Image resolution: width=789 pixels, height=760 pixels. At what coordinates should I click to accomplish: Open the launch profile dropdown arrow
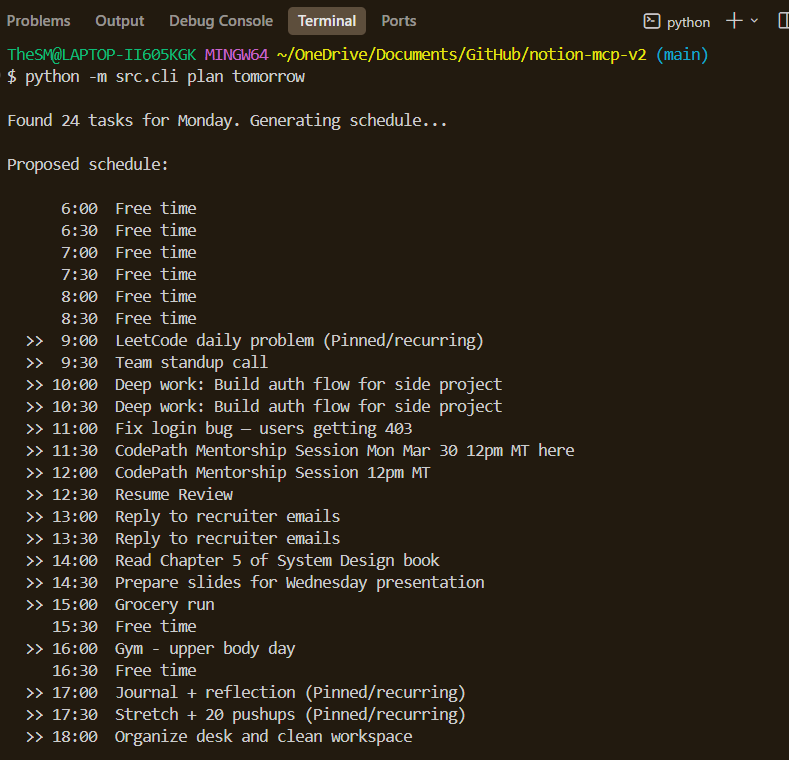coord(754,21)
